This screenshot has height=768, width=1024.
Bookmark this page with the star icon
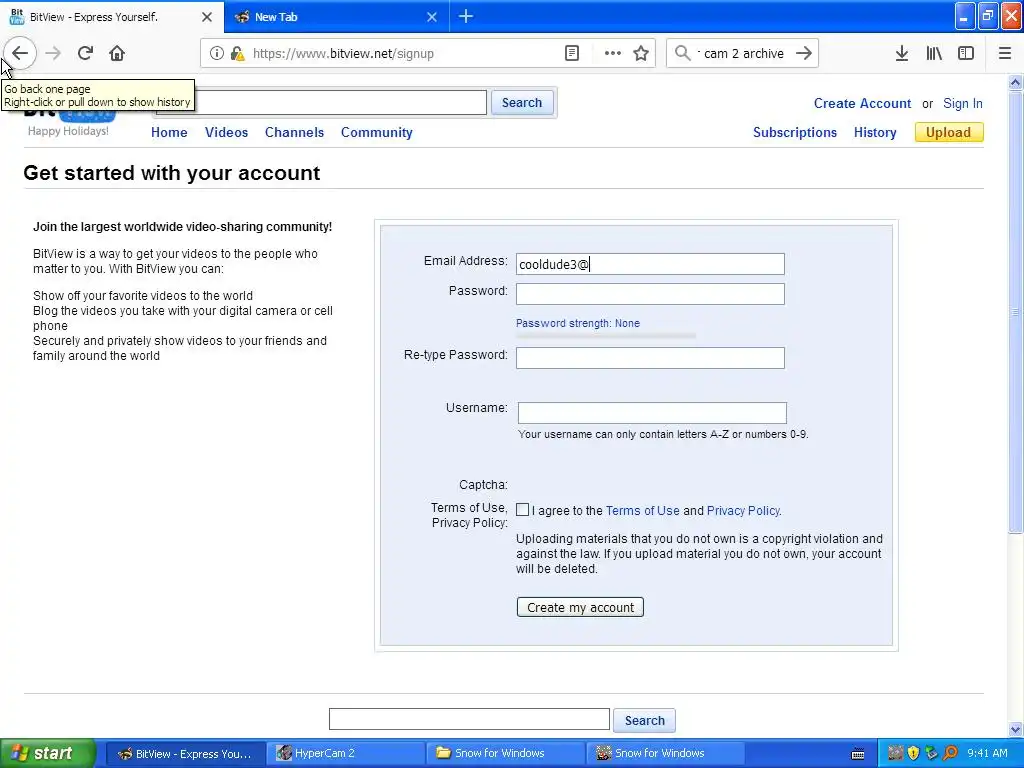tap(641, 54)
